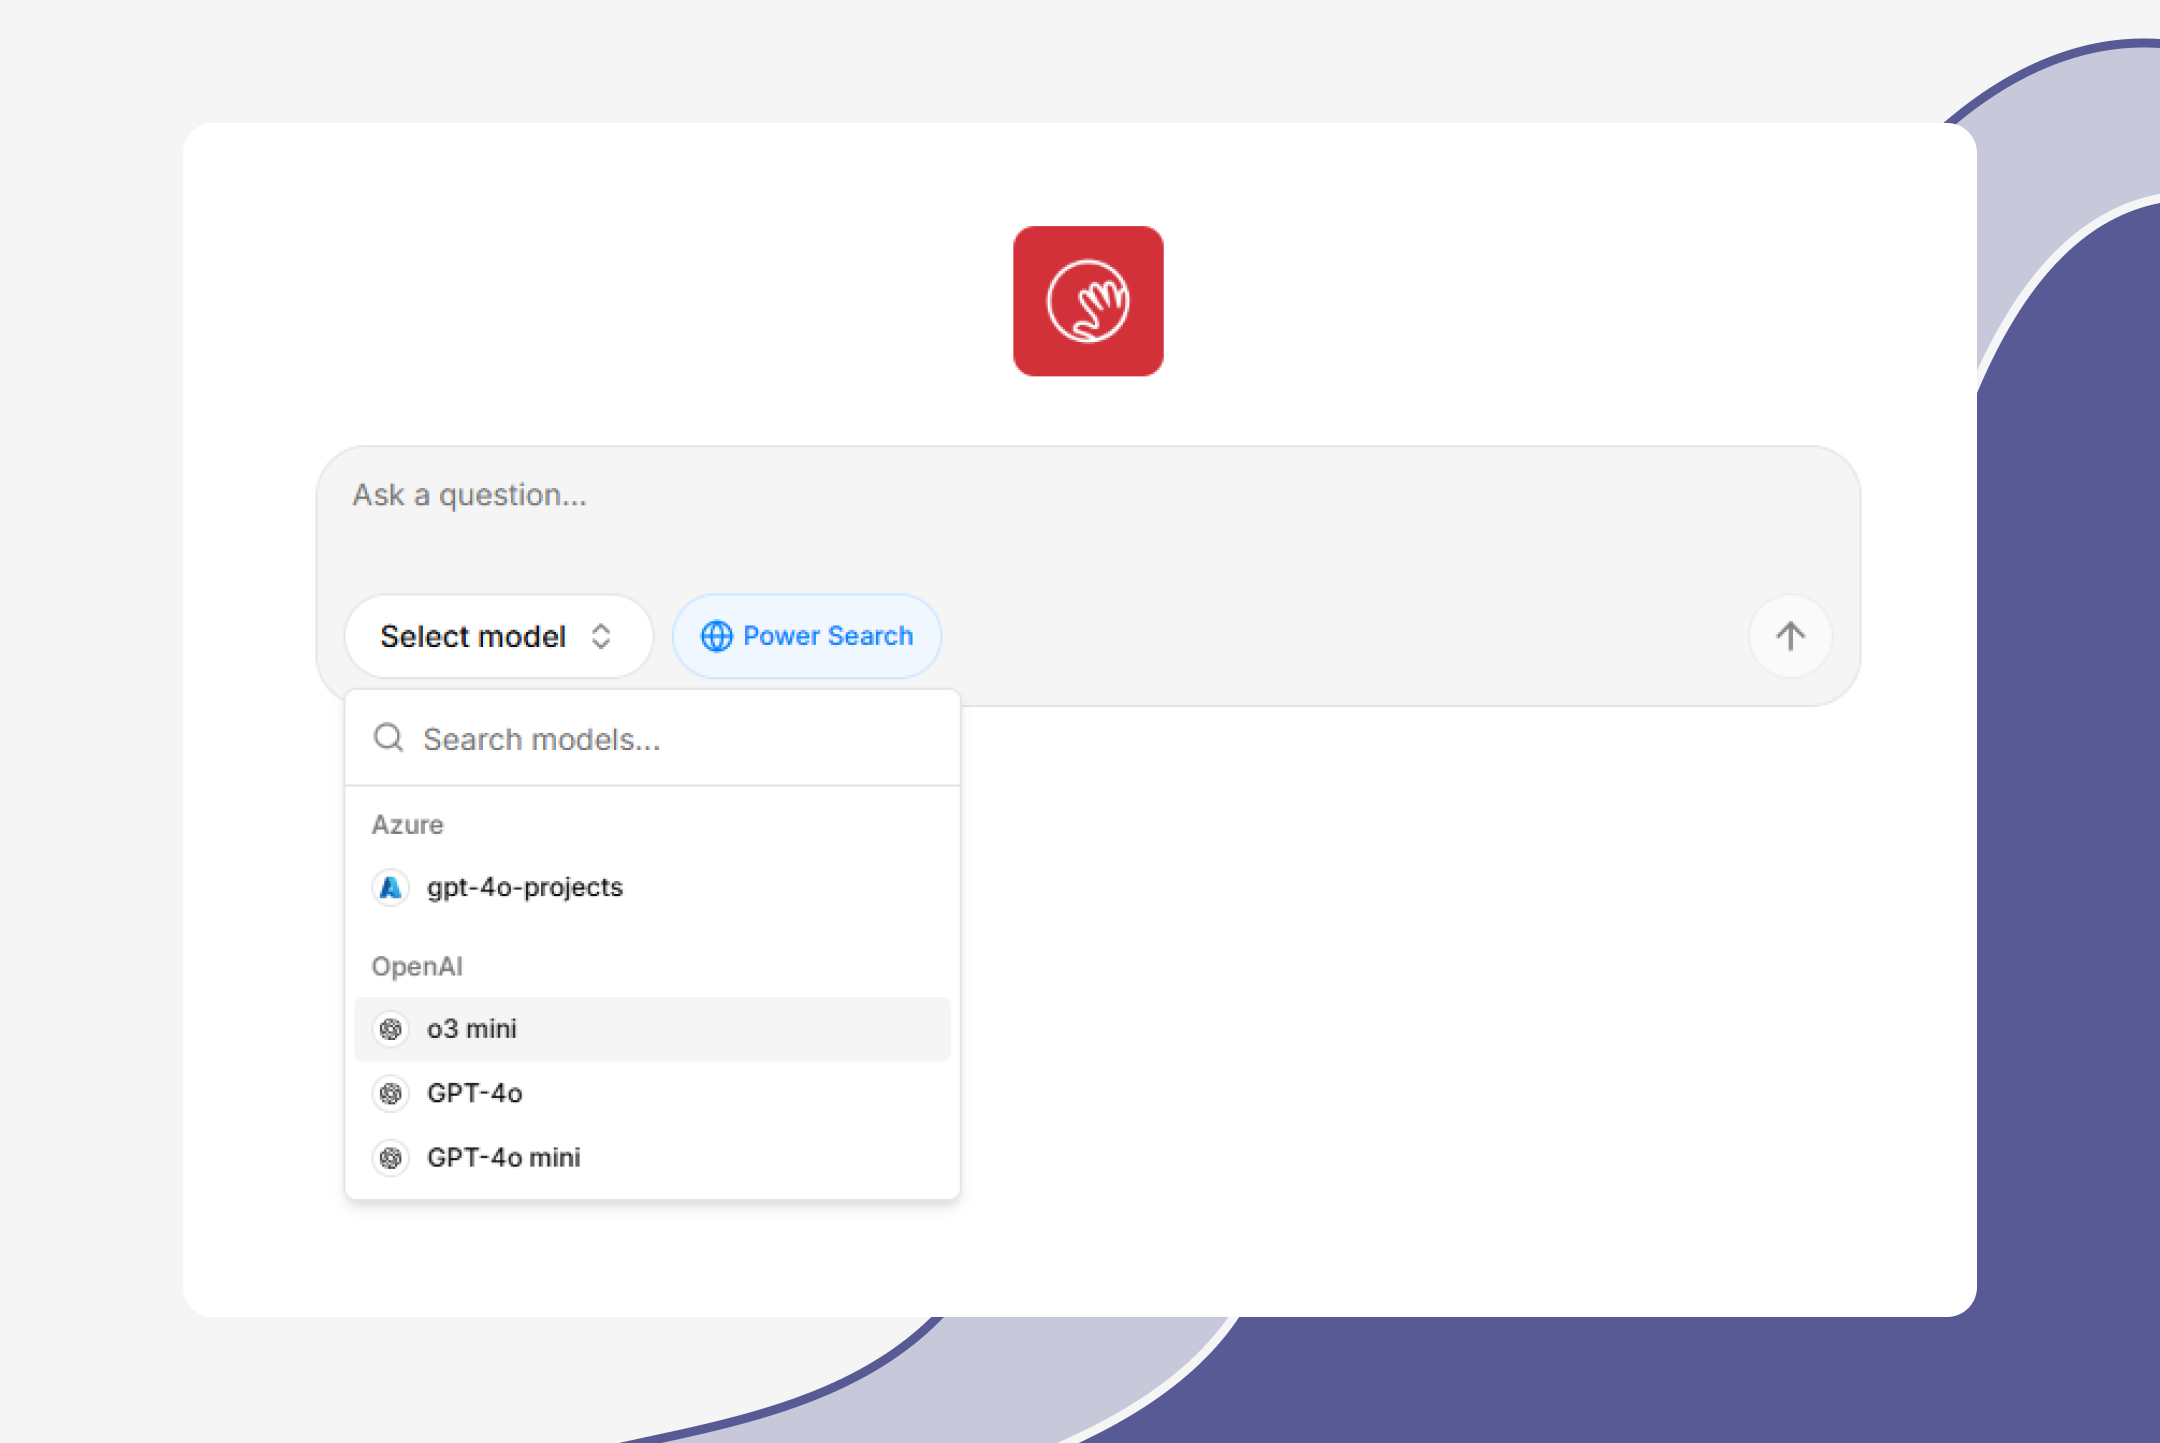Select GPT-4o mini from the list
This screenshot has height=1443, width=2160.
[x=503, y=1157]
